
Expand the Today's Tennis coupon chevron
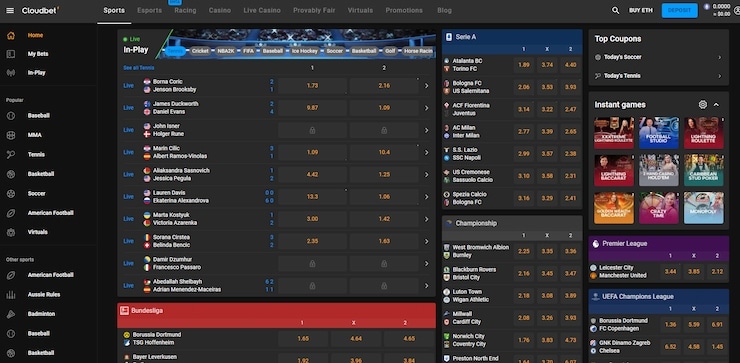[720, 76]
